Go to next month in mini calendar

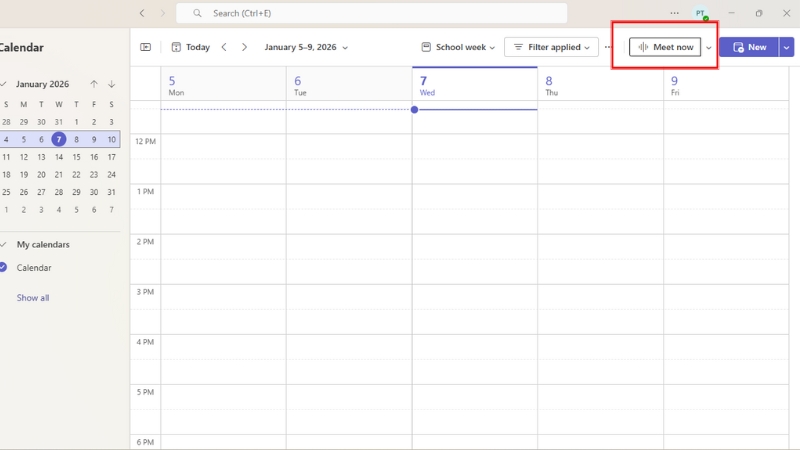111,84
